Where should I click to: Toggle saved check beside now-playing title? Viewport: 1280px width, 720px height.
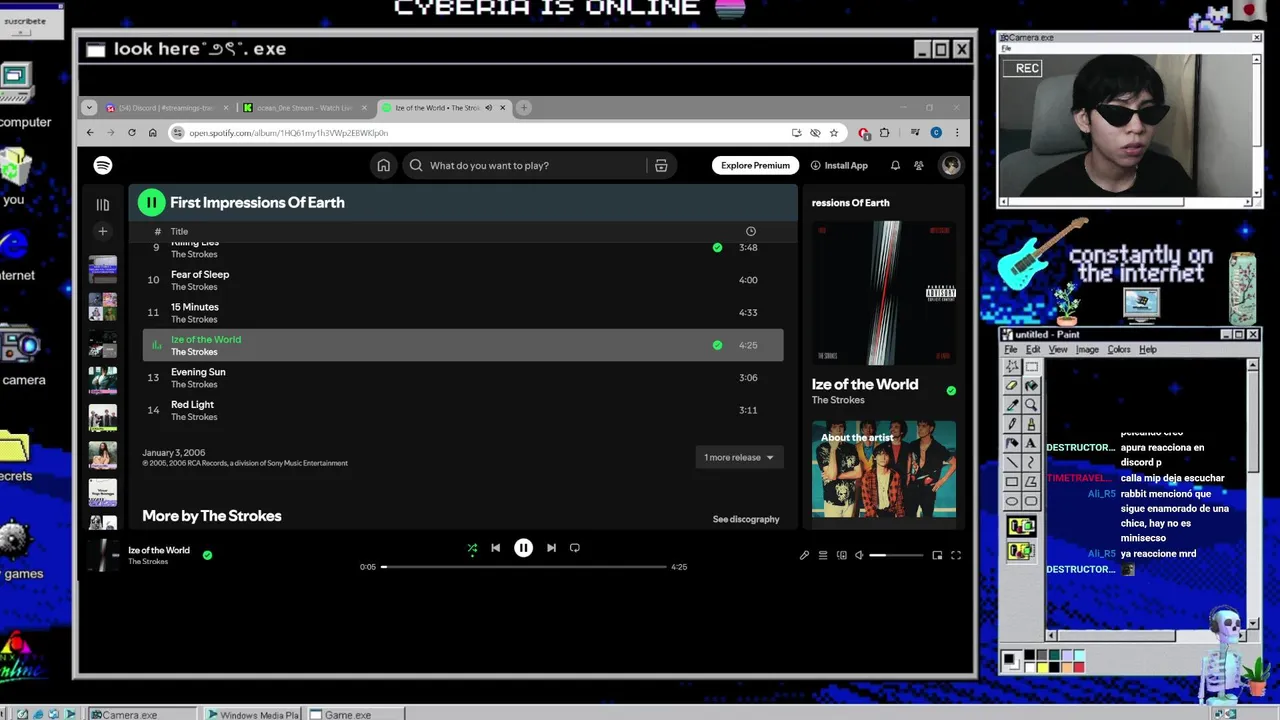click(x=207, y=555)
